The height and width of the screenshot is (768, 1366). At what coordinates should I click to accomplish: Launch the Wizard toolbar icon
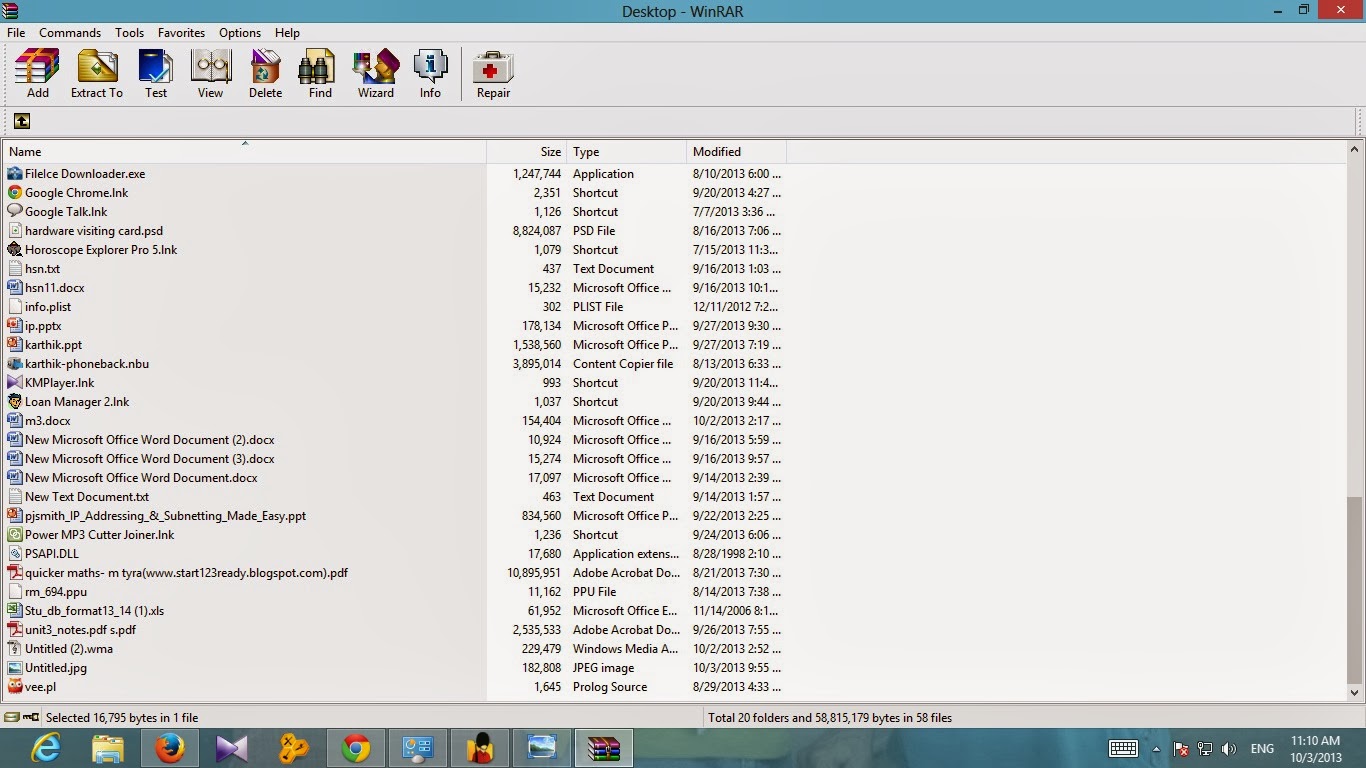[376, 67]
